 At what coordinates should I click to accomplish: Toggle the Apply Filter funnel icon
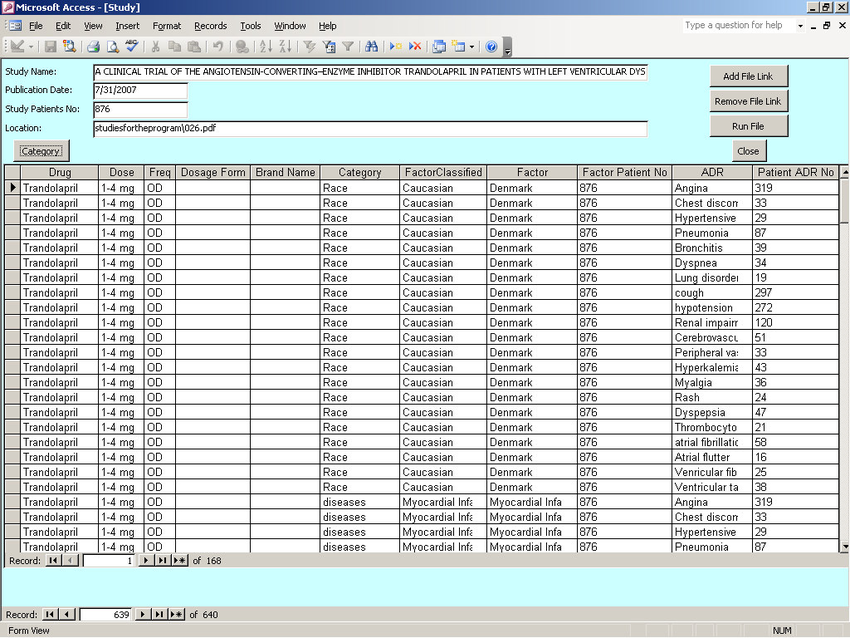(x=348, y=47)
